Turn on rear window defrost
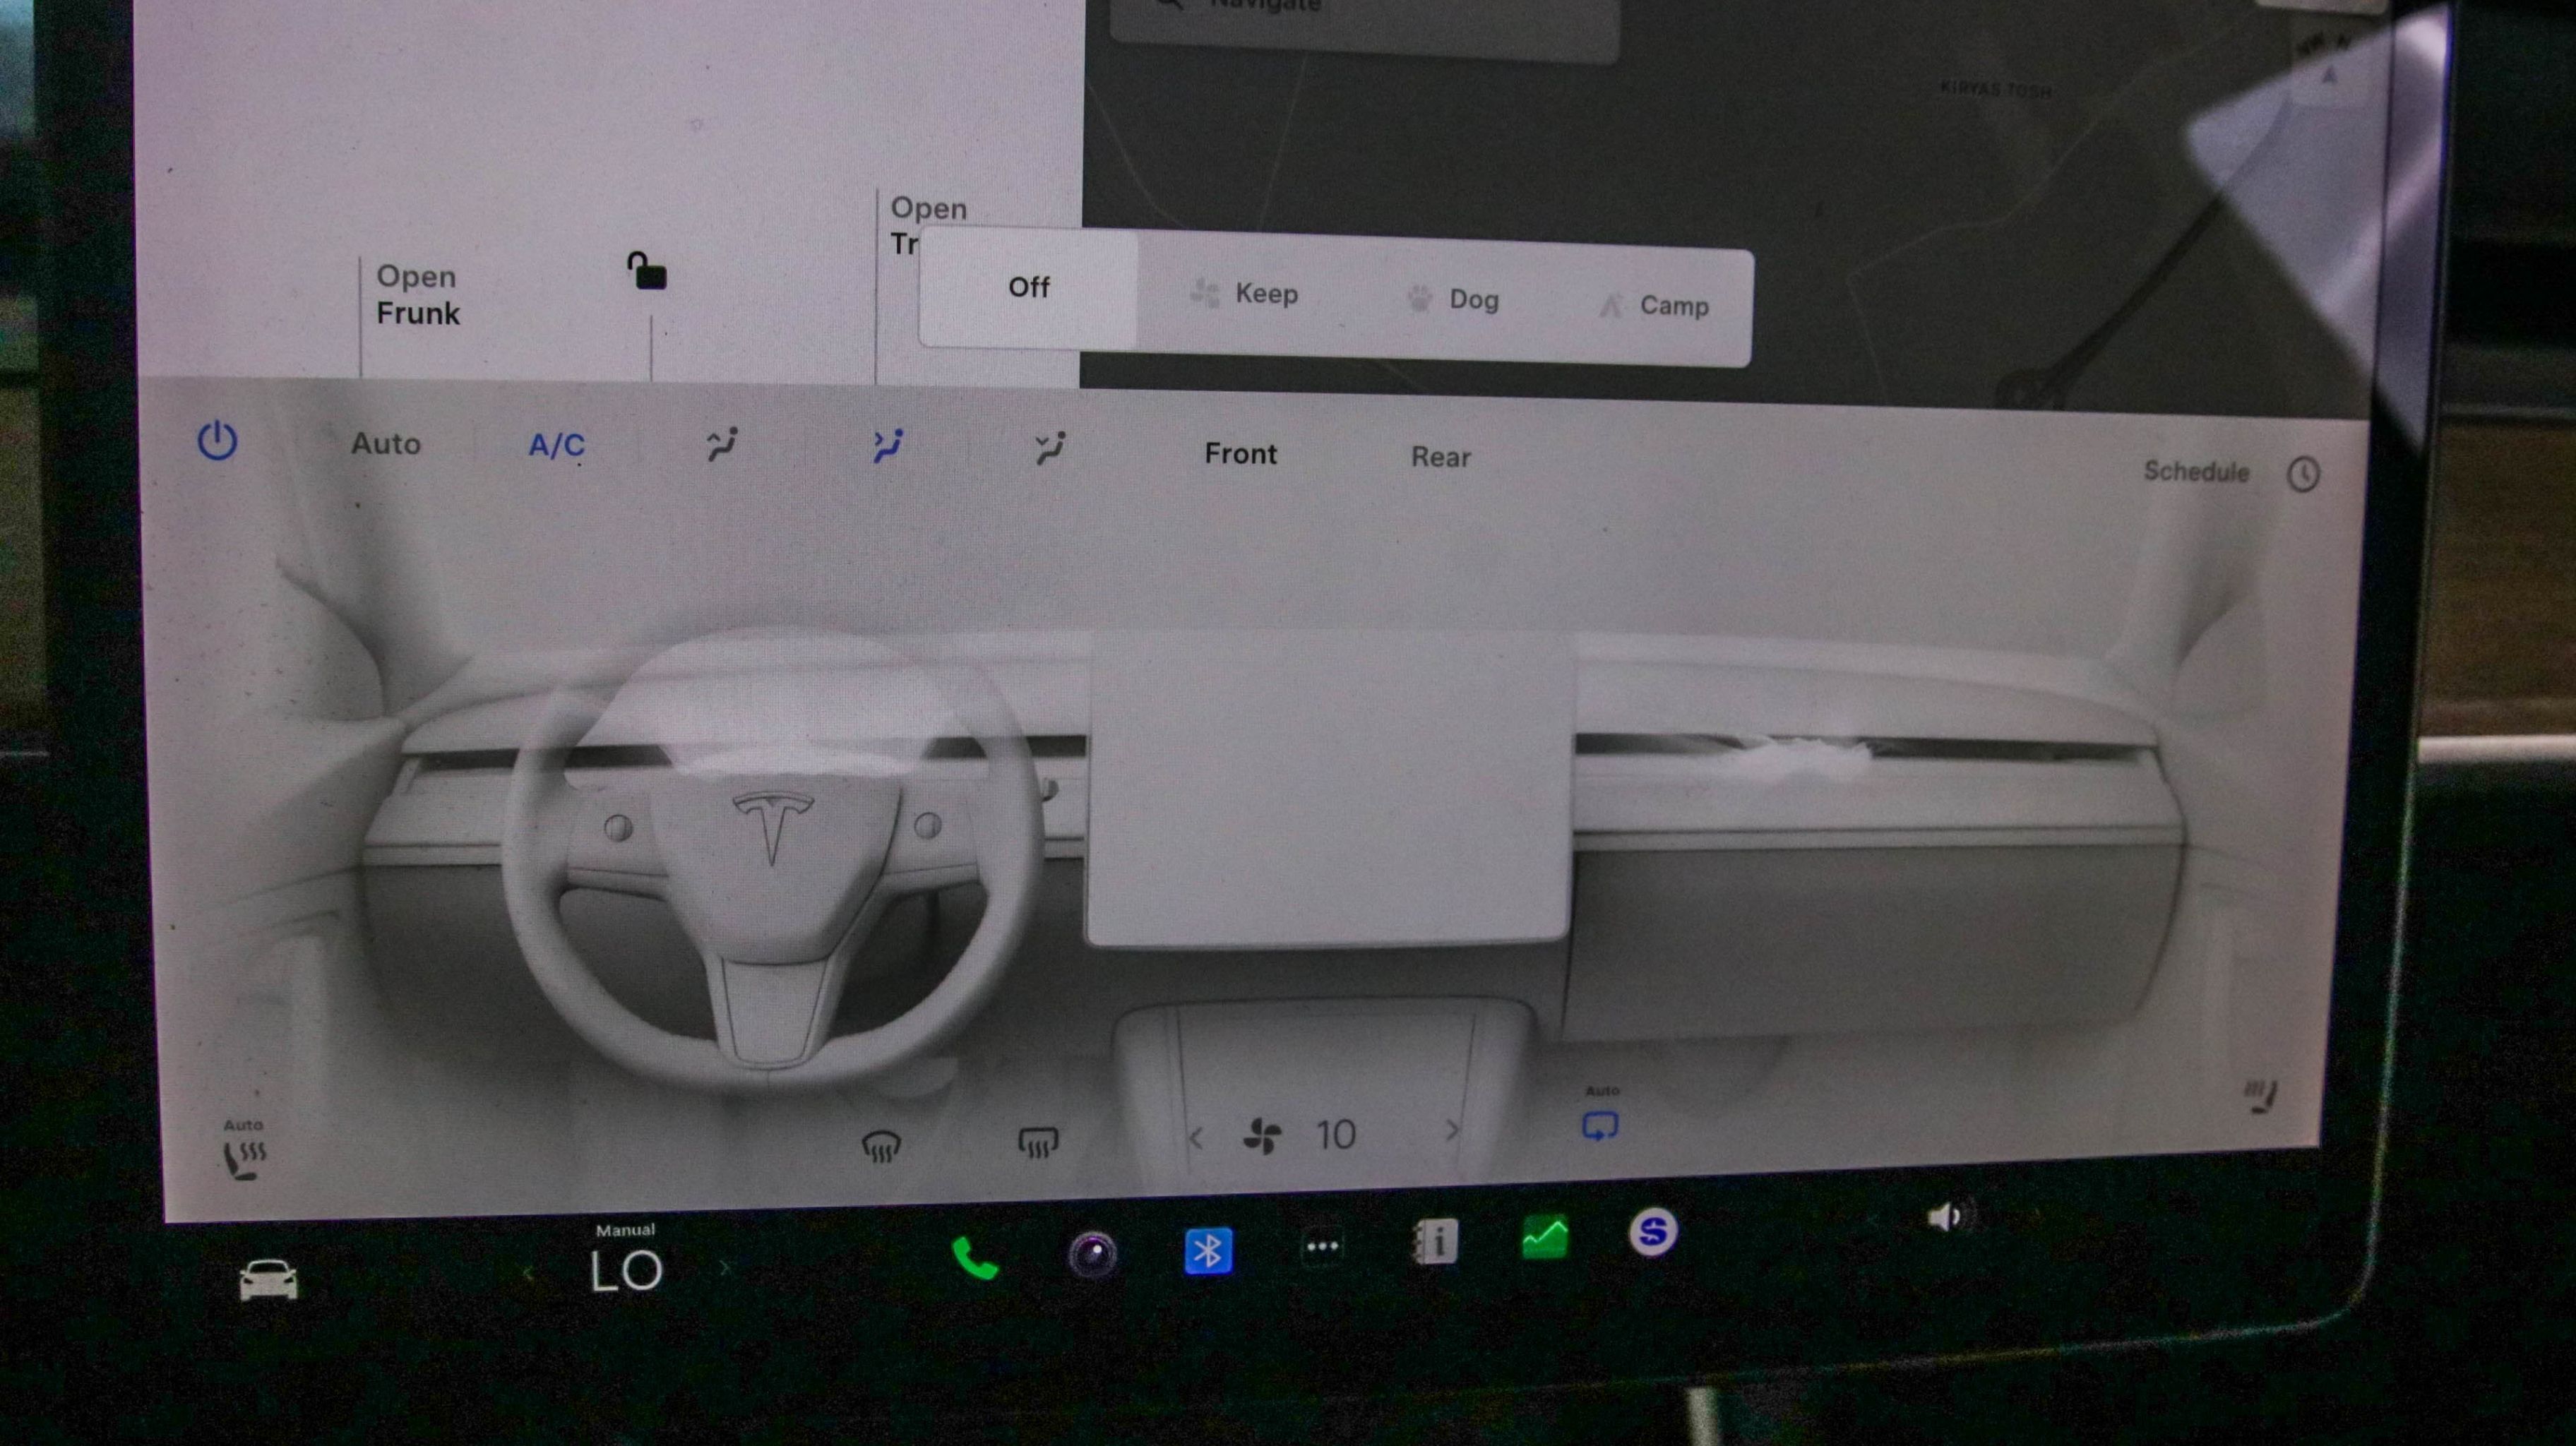 point(1038,1142)
